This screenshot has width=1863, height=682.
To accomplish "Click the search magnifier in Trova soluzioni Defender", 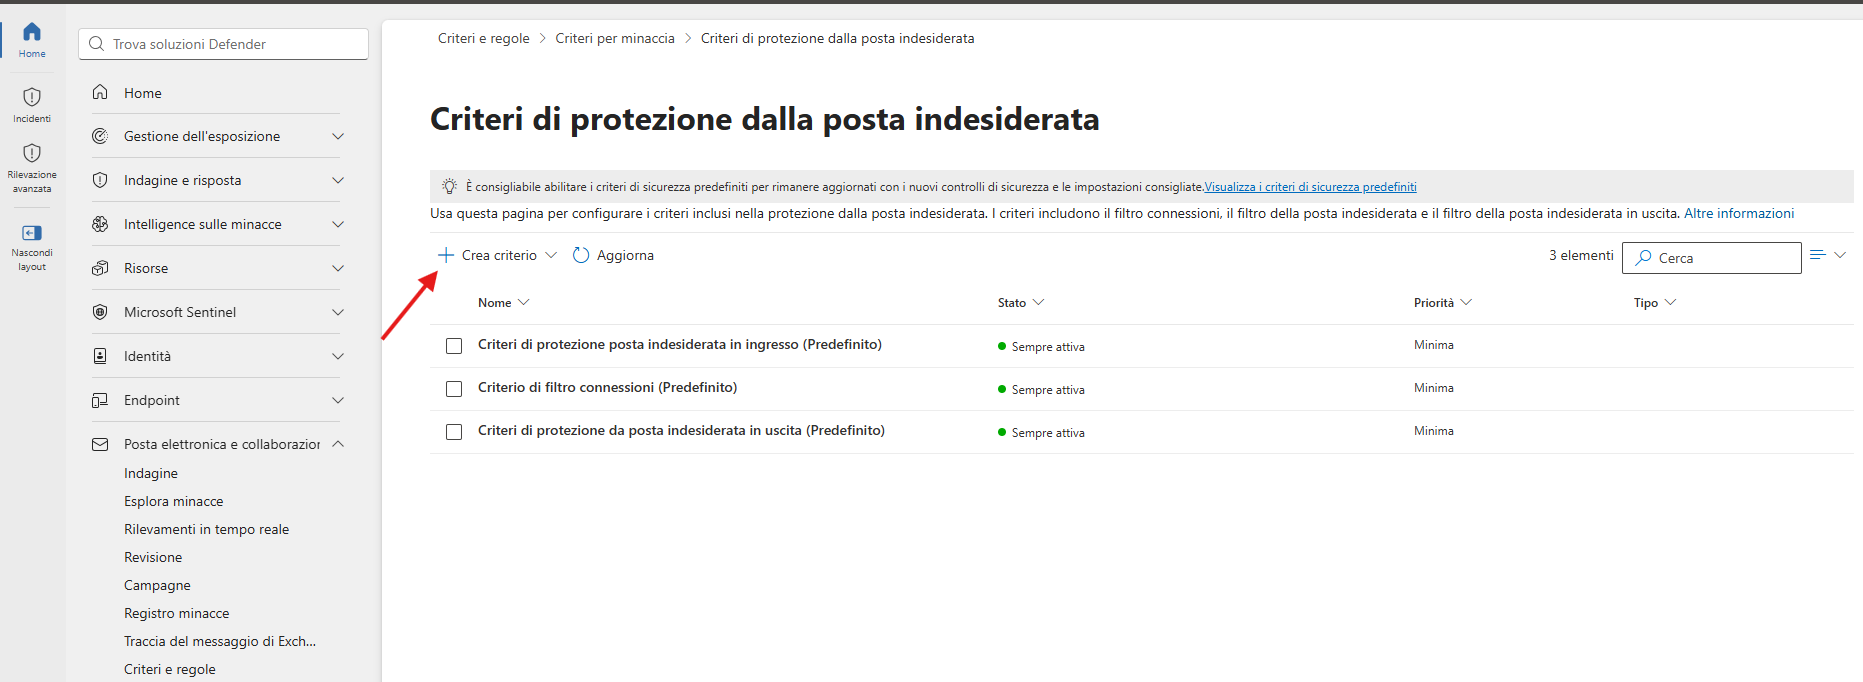I will tap(97, 44).
